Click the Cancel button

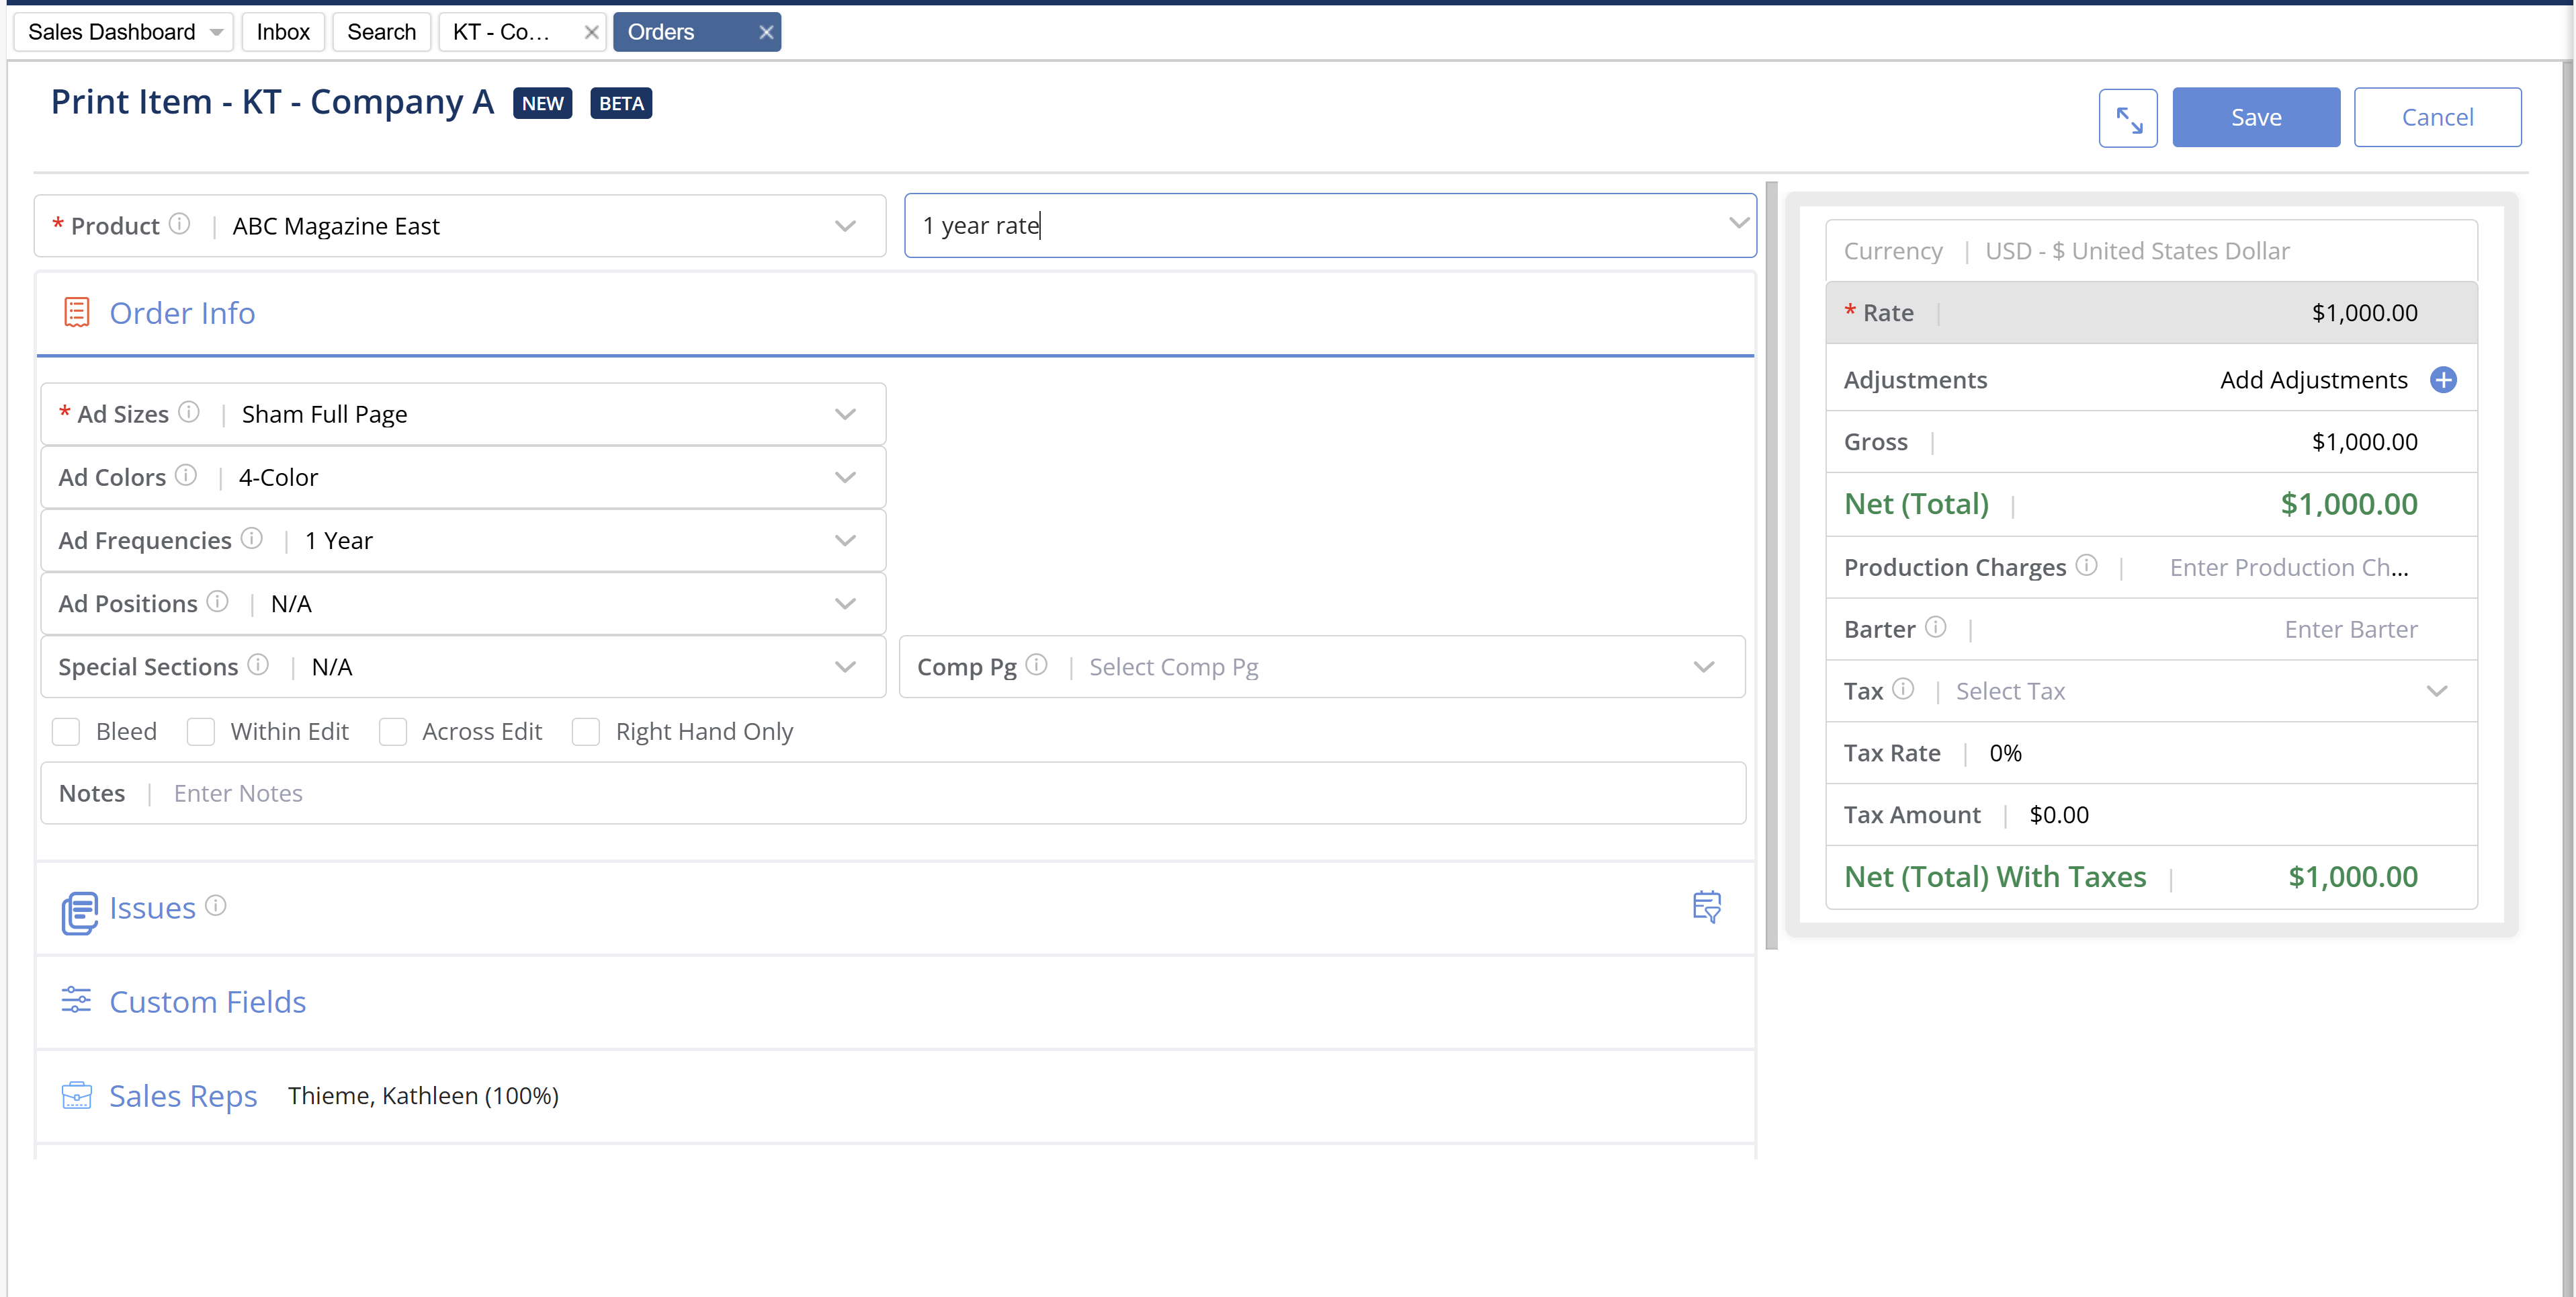pyautogui.click(x=2438, y=117)
